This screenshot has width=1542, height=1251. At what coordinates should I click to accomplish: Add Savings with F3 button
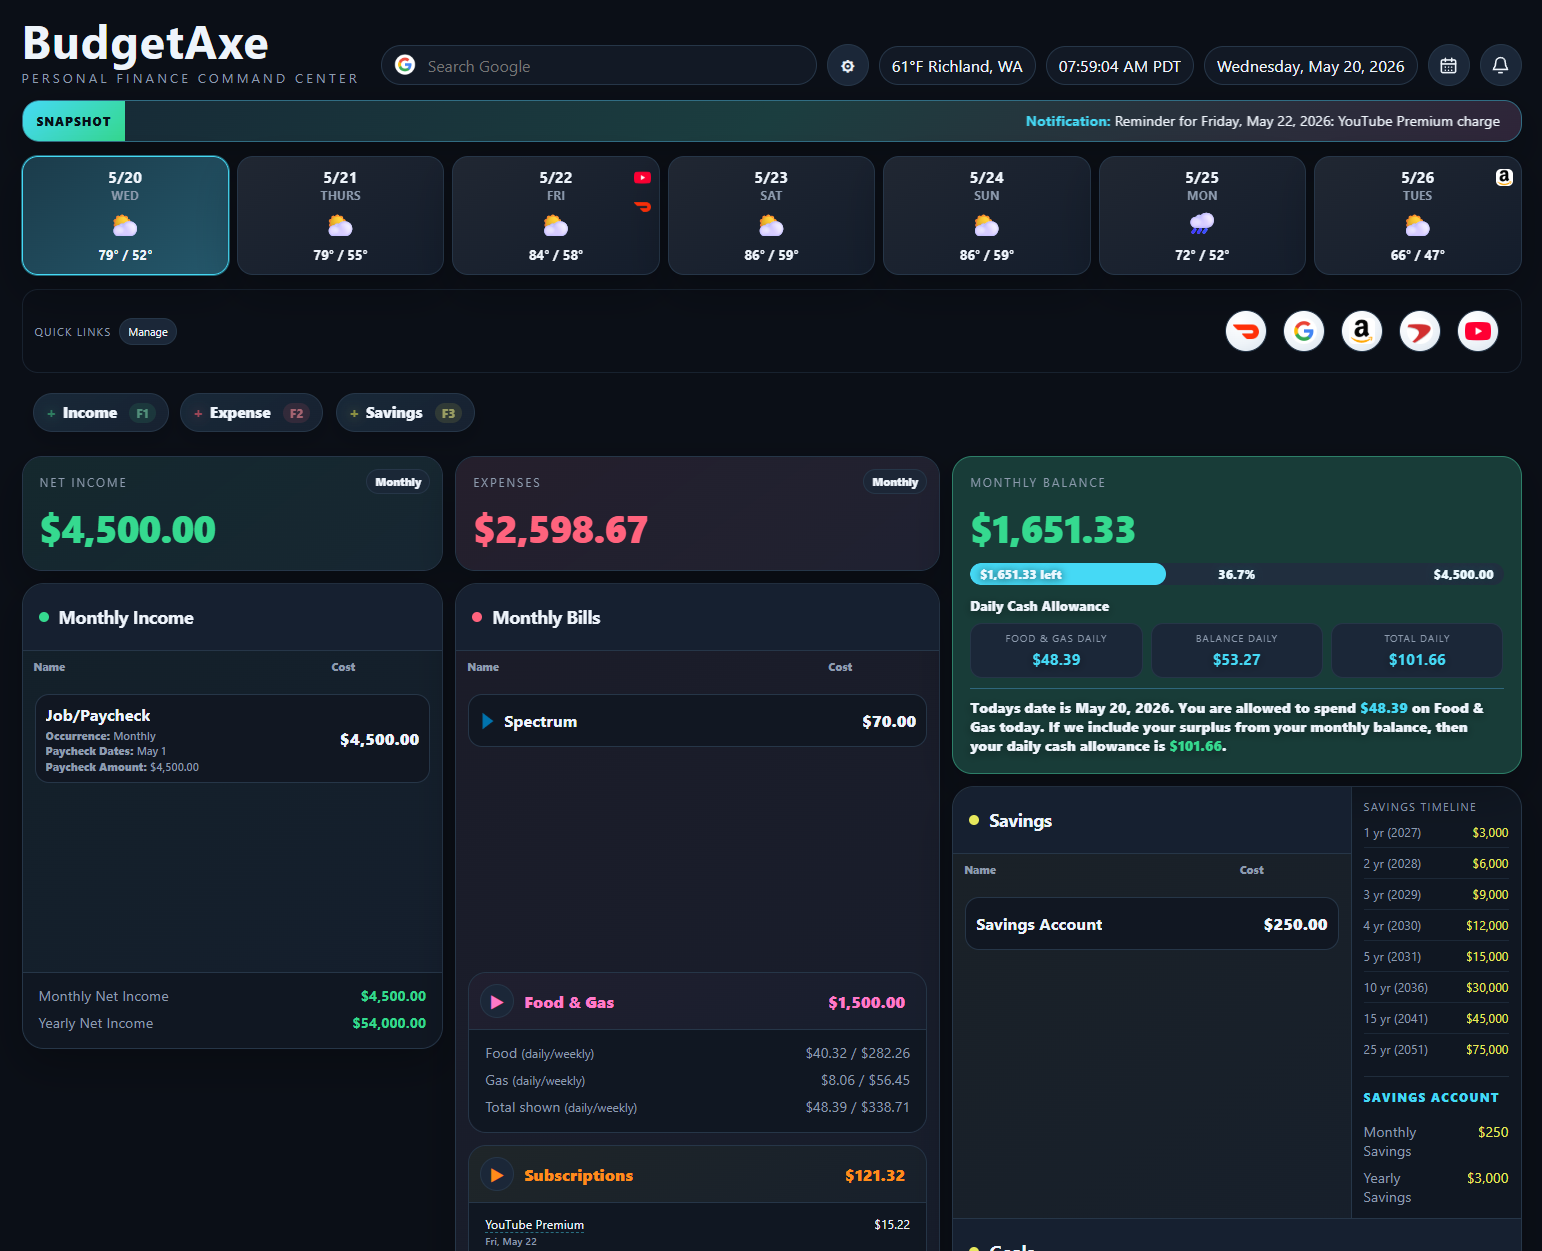(405, 413)
